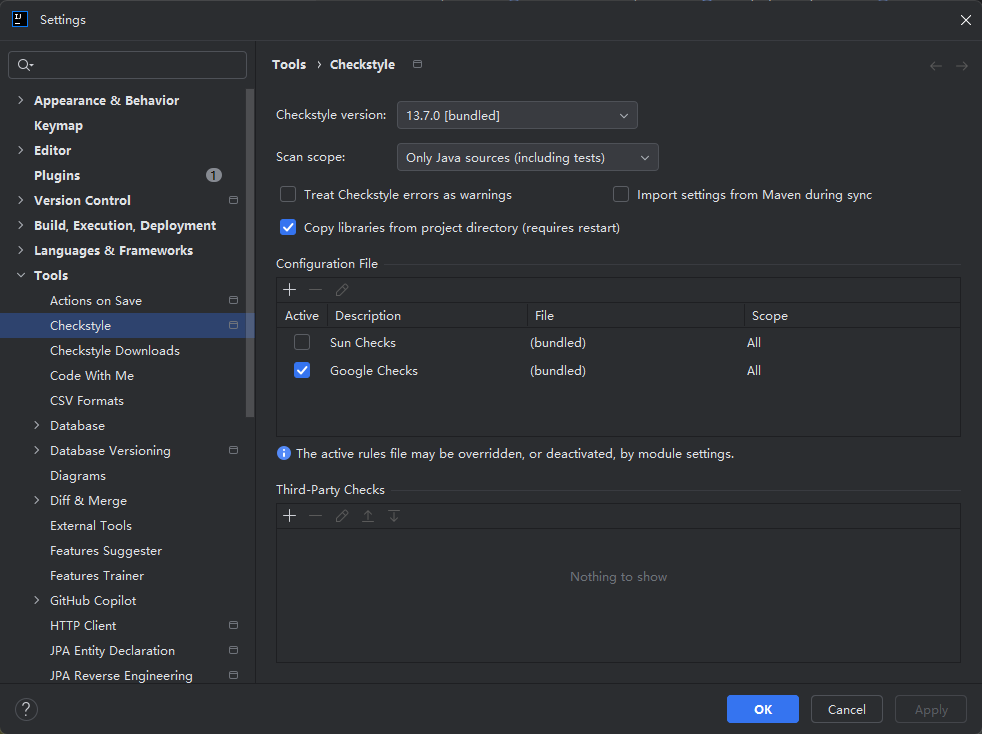Move third-party check down arrow icon
Screen dimensions: 982x734
(x=394, y=516)
